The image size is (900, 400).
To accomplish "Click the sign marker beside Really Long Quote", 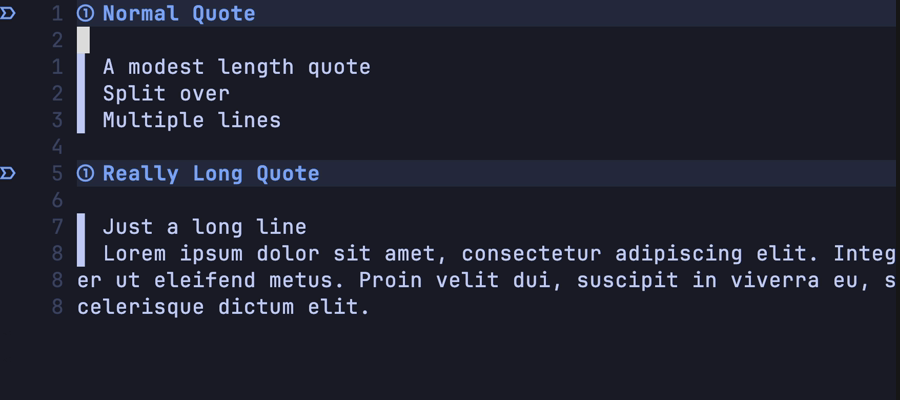I will [8, 173].
